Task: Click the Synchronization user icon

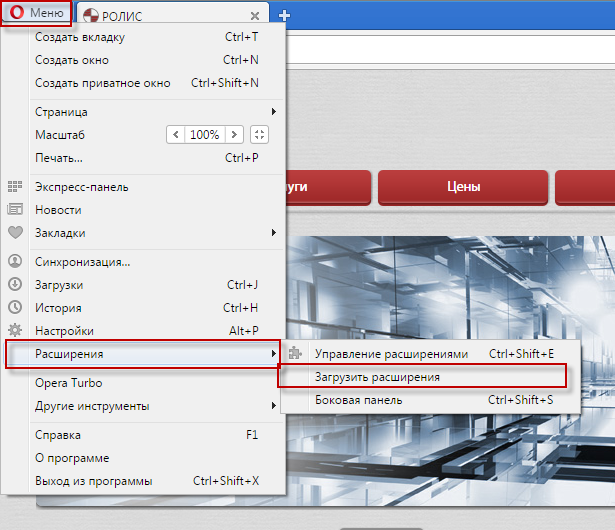Action: click(15, 261)
